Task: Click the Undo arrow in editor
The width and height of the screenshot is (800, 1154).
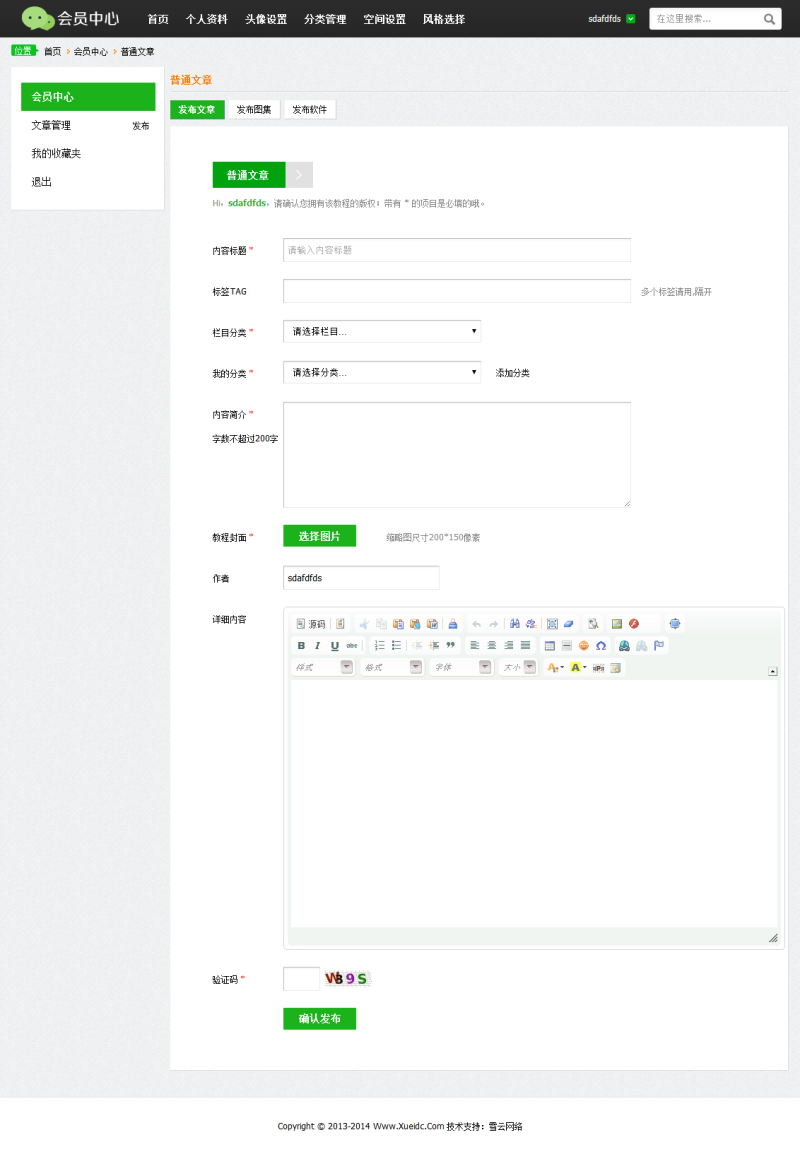Action: coord(476,624)
